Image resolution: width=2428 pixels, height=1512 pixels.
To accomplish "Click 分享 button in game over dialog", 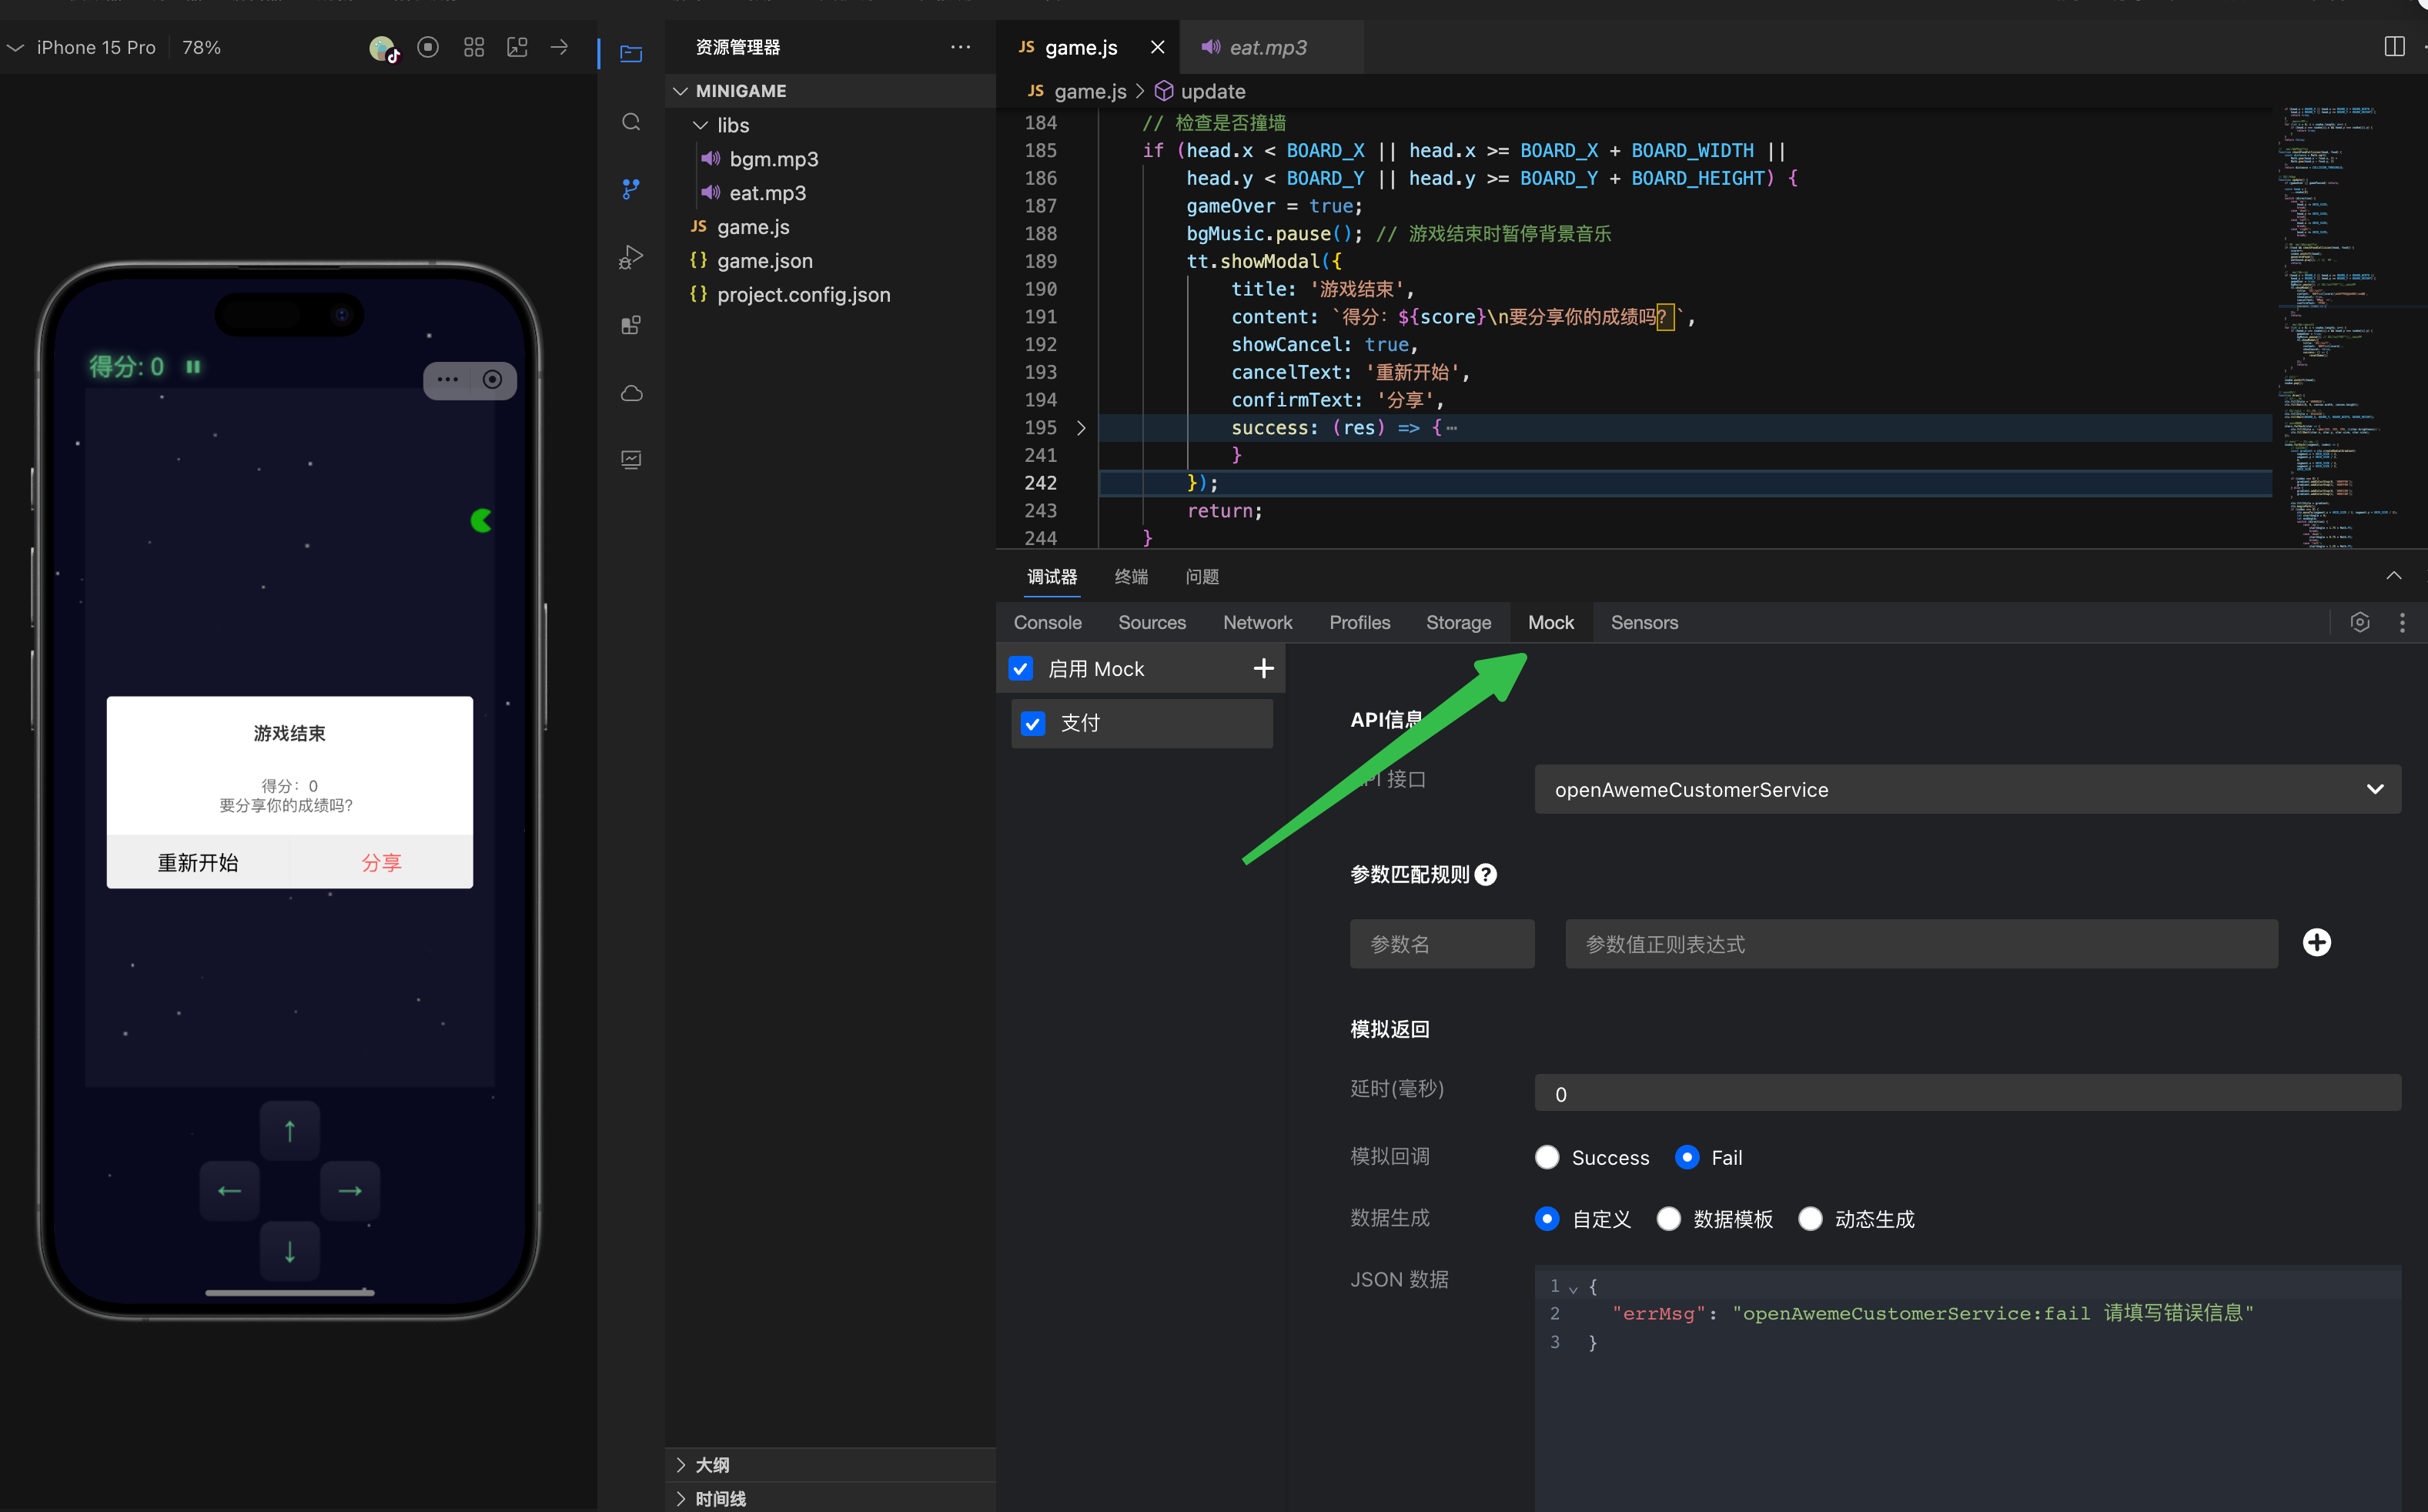I will [381, 862].
